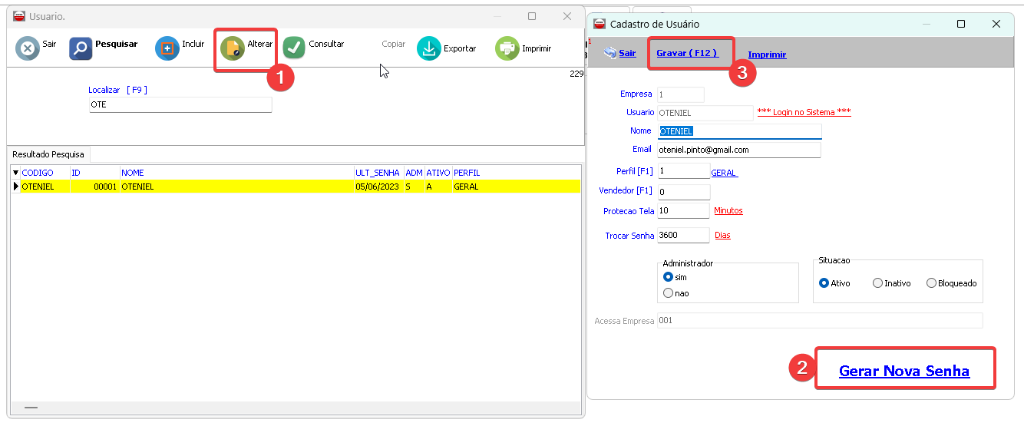This screenshot has width=1024, height=428.
Task: Open the Resultado Pesquisa tab
Action: tap(48, 155)
